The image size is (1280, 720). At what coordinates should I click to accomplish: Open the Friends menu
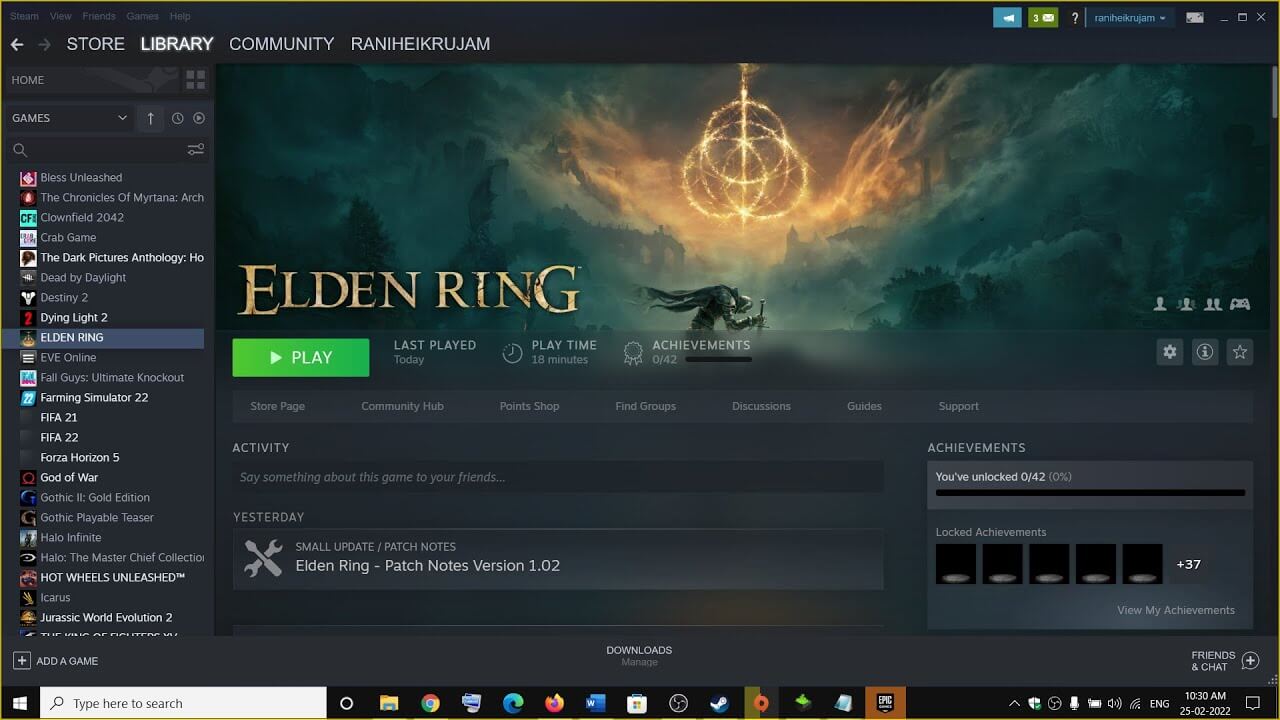point(99,16)
